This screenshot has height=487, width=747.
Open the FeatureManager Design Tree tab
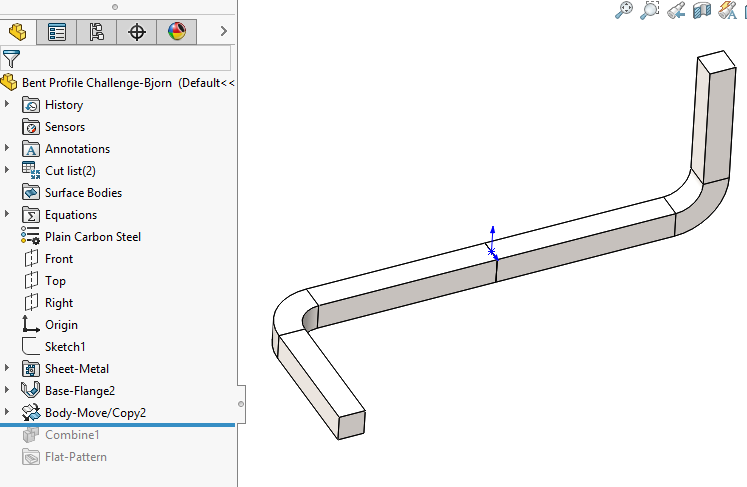18,32
